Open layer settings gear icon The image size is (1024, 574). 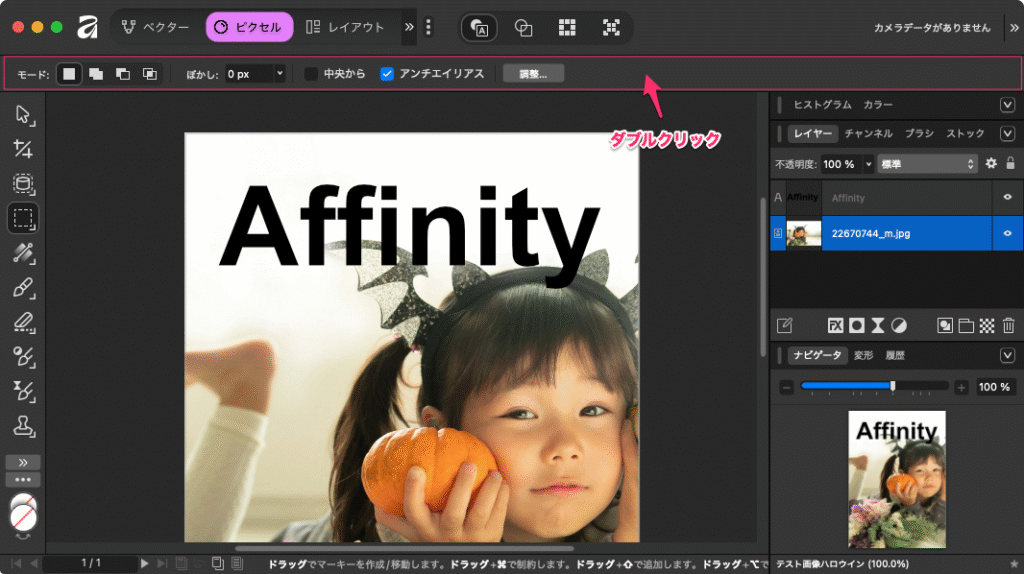click(991, 163)
